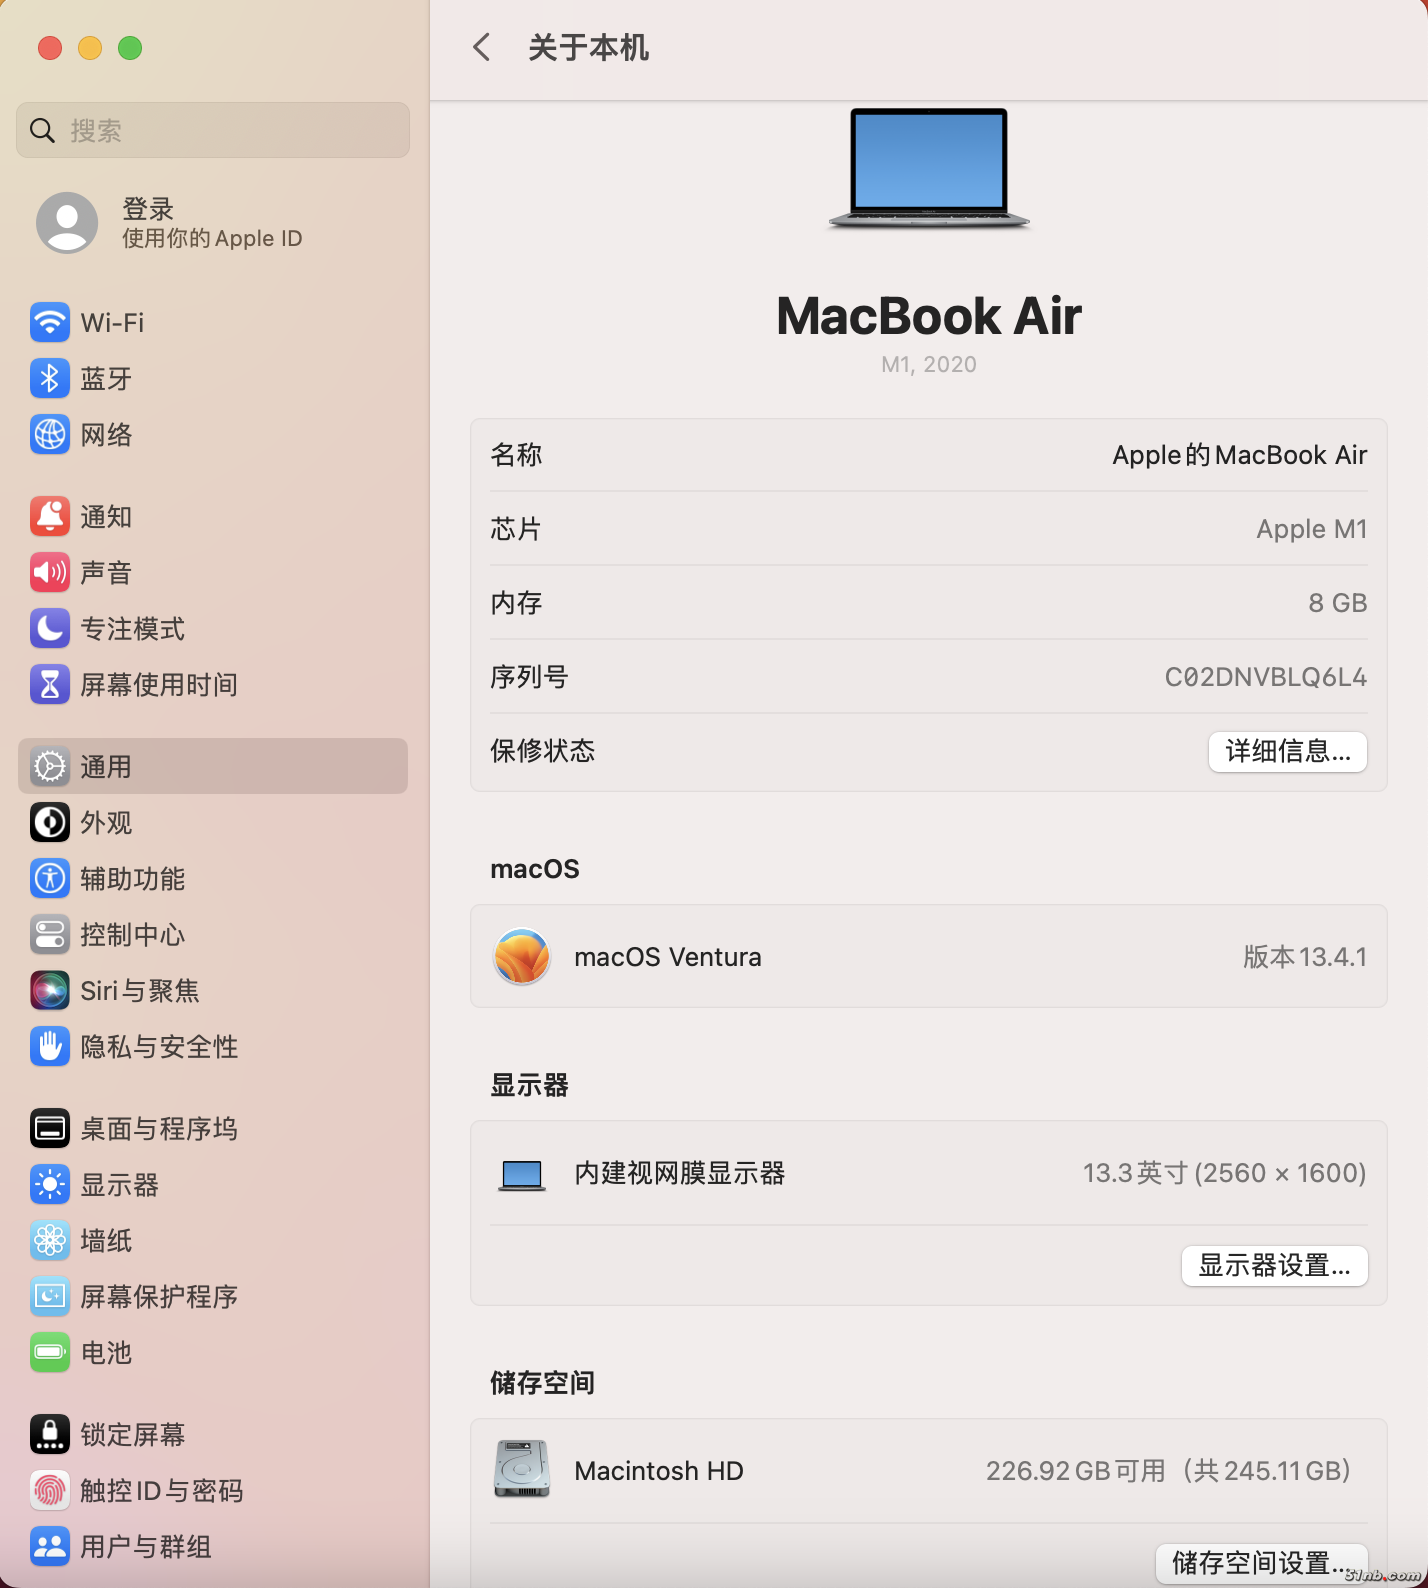Select 网络 label in sidebar

tap(106, 434)
